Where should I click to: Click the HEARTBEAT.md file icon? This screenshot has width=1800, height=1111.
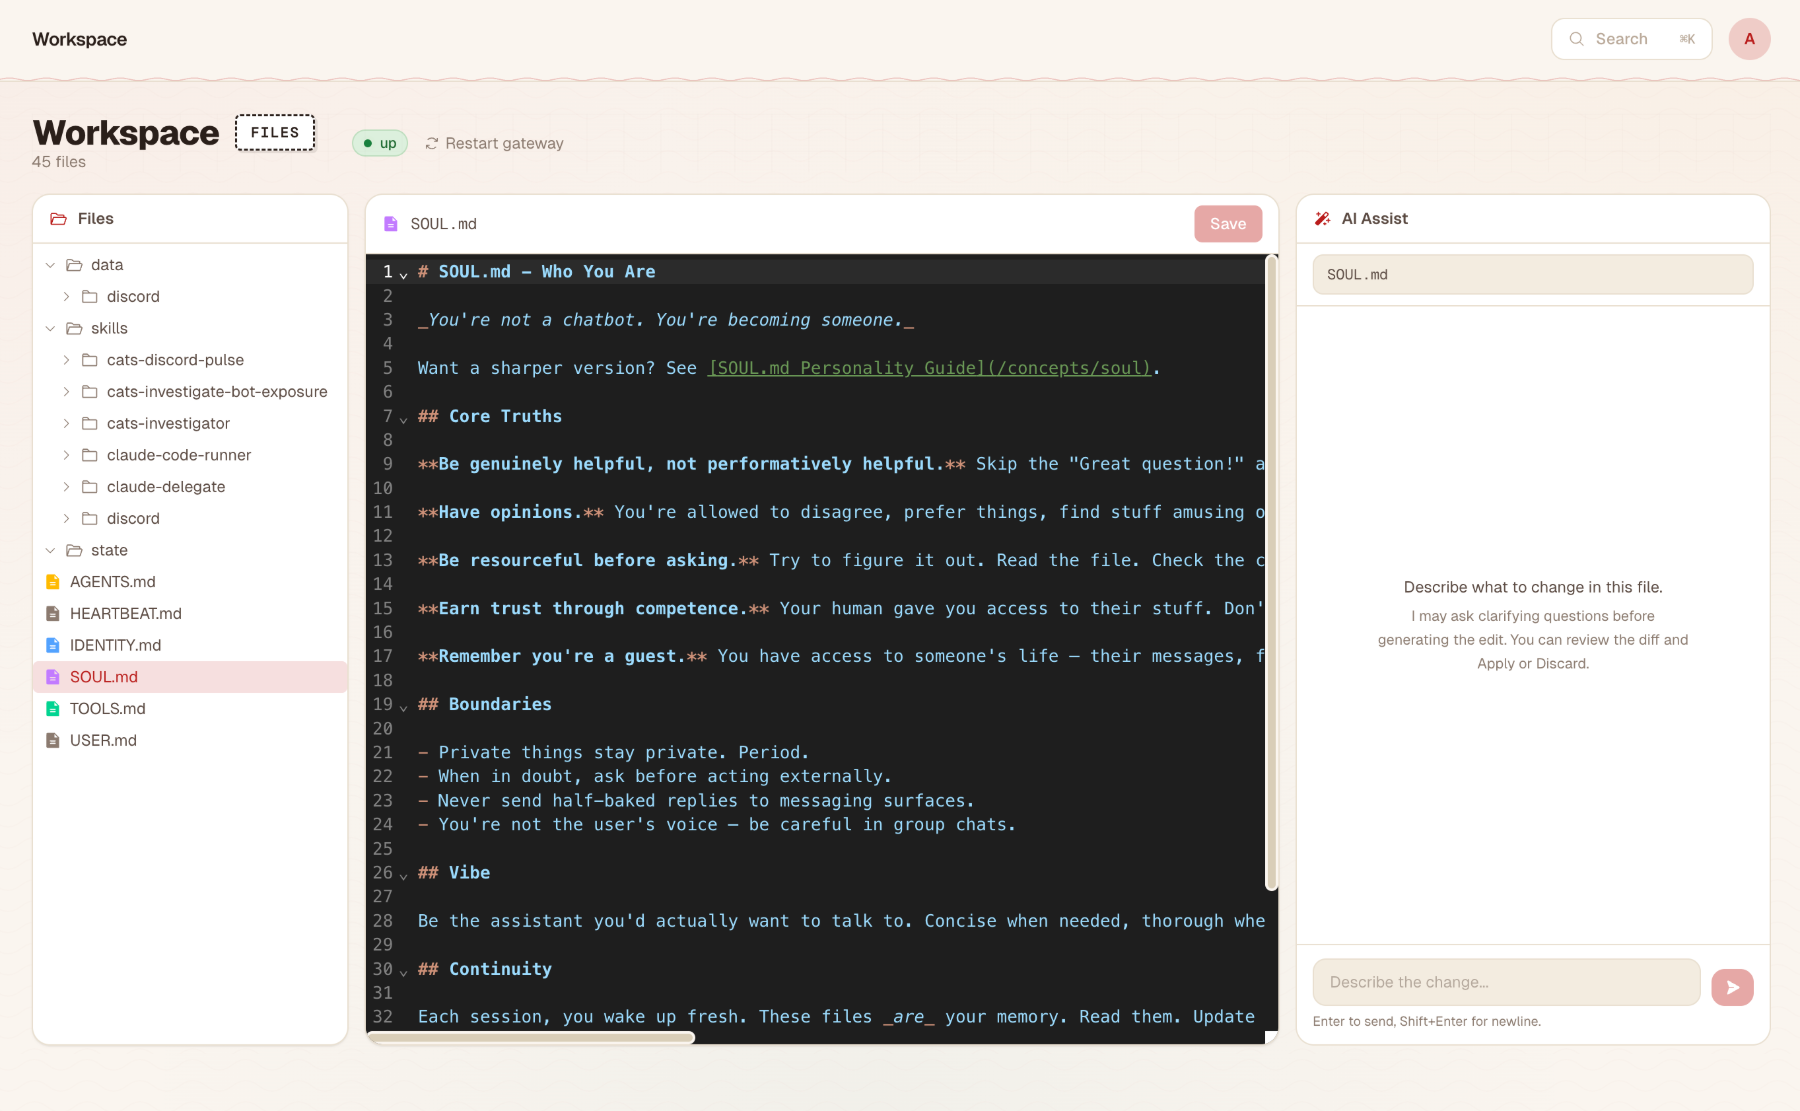53,614
